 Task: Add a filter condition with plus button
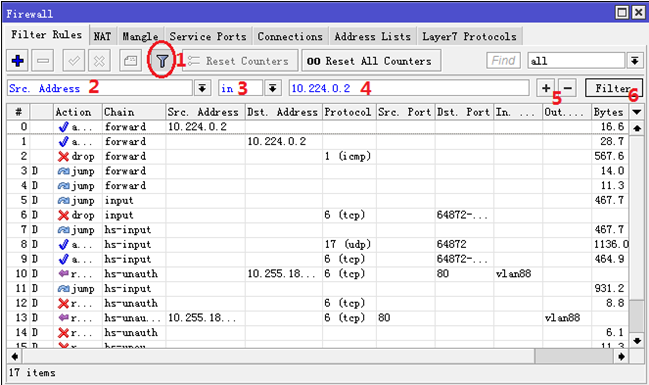pos(546,88)
